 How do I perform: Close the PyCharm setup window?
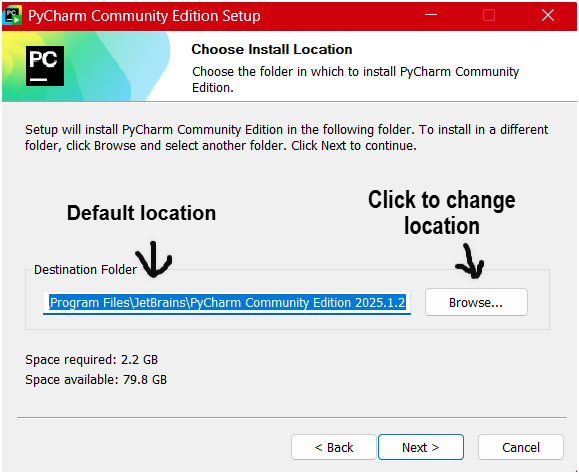pos(548,15)
